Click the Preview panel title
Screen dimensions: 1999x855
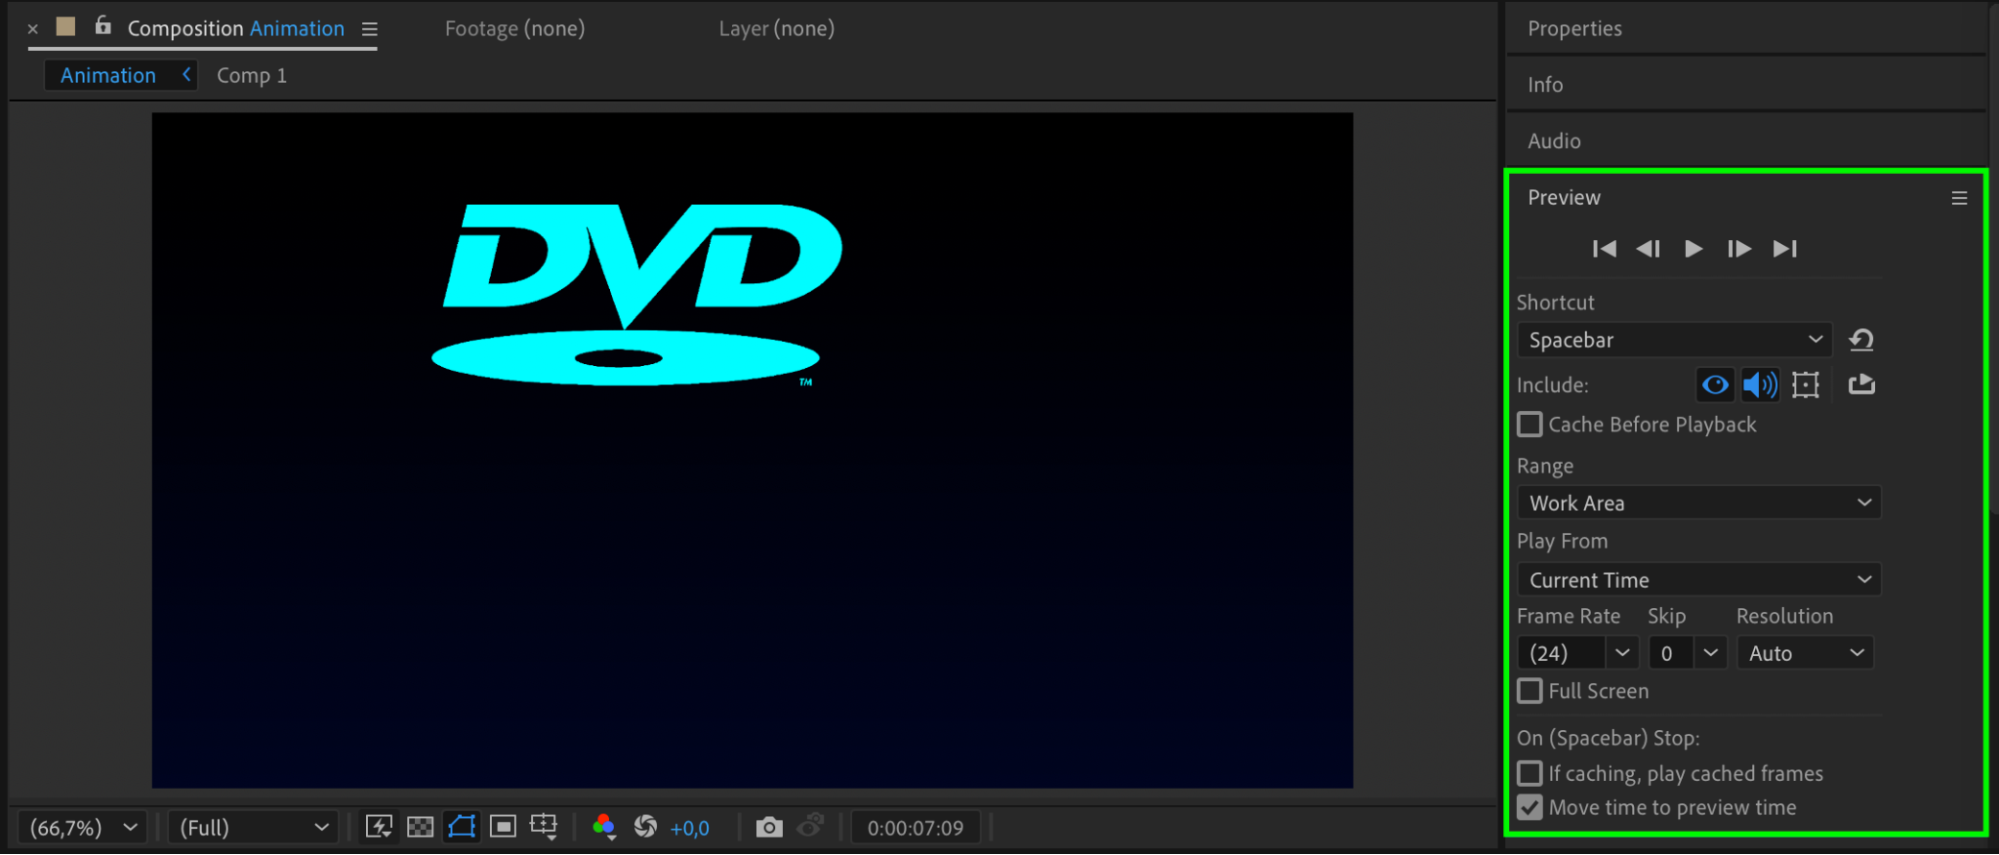1564,198
